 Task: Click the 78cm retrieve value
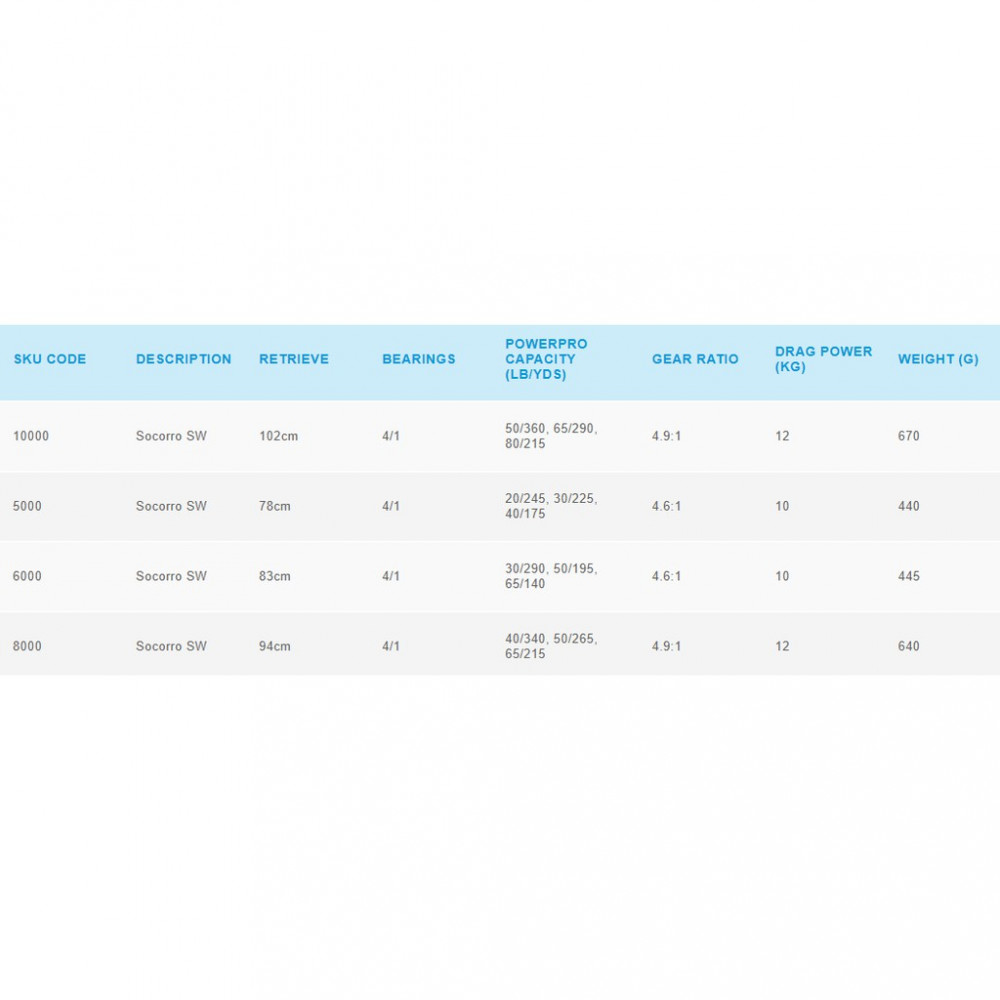pos(275,506)
